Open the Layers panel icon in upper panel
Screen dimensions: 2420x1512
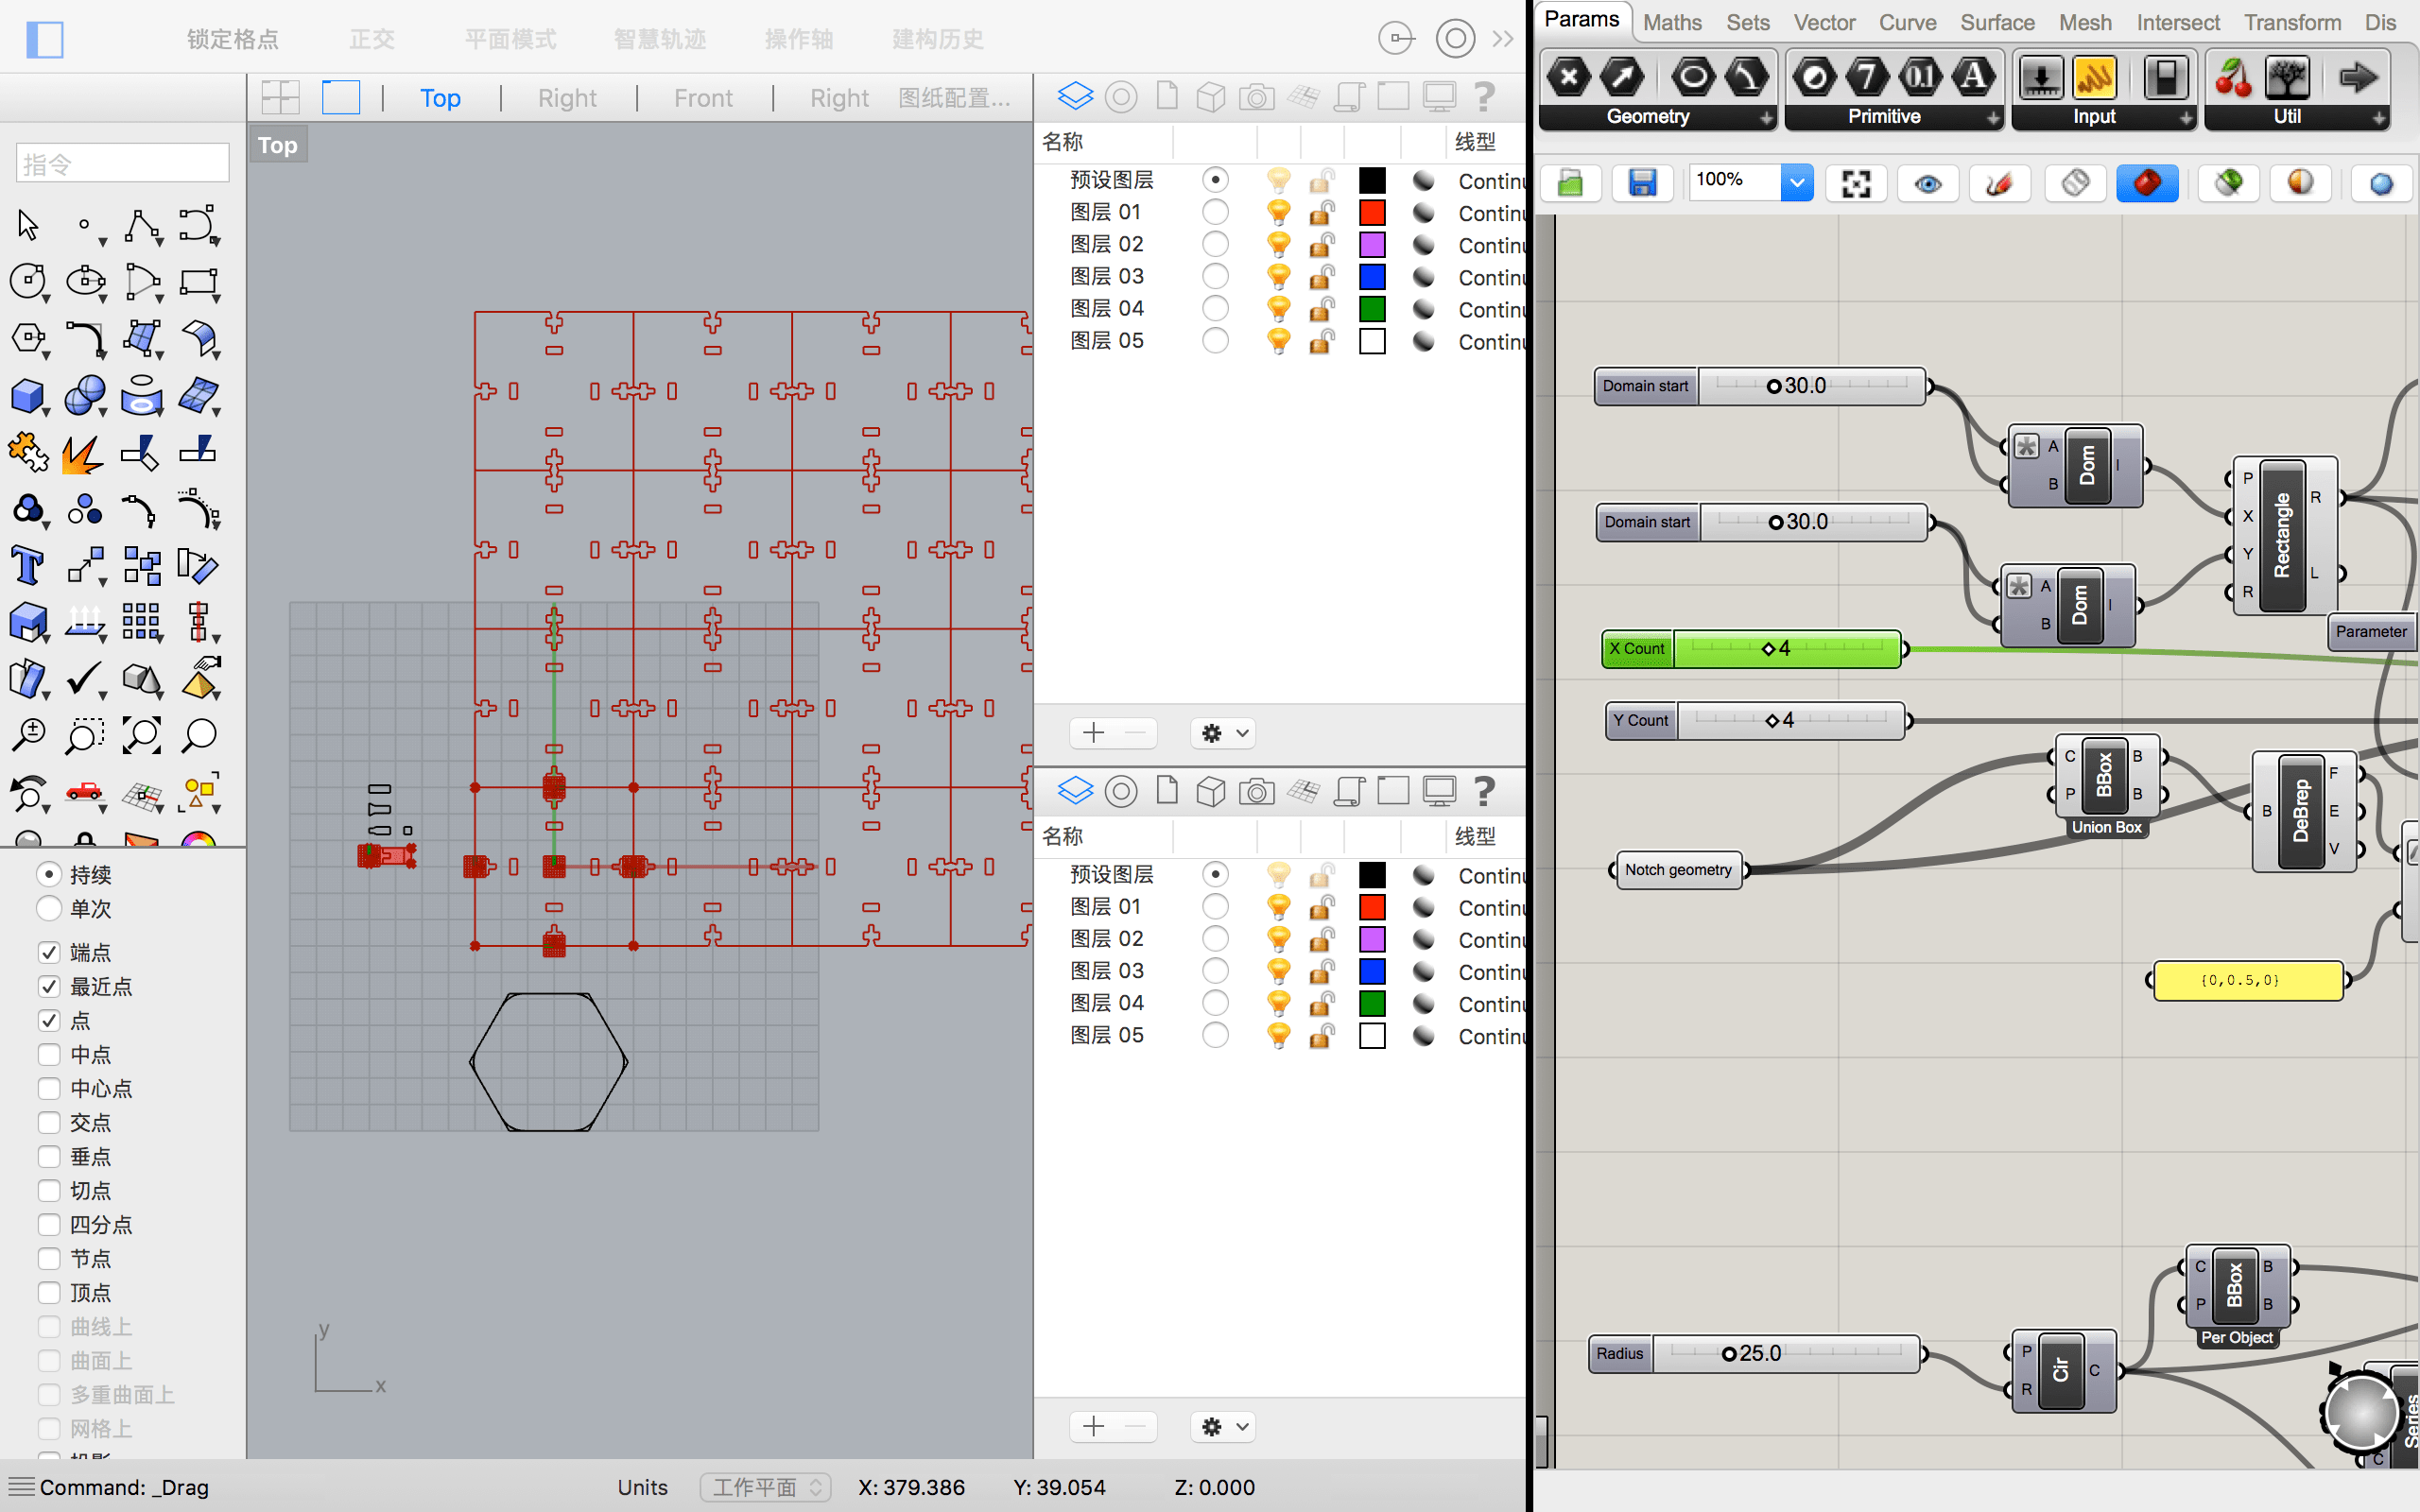click(x=1075, y=97)
